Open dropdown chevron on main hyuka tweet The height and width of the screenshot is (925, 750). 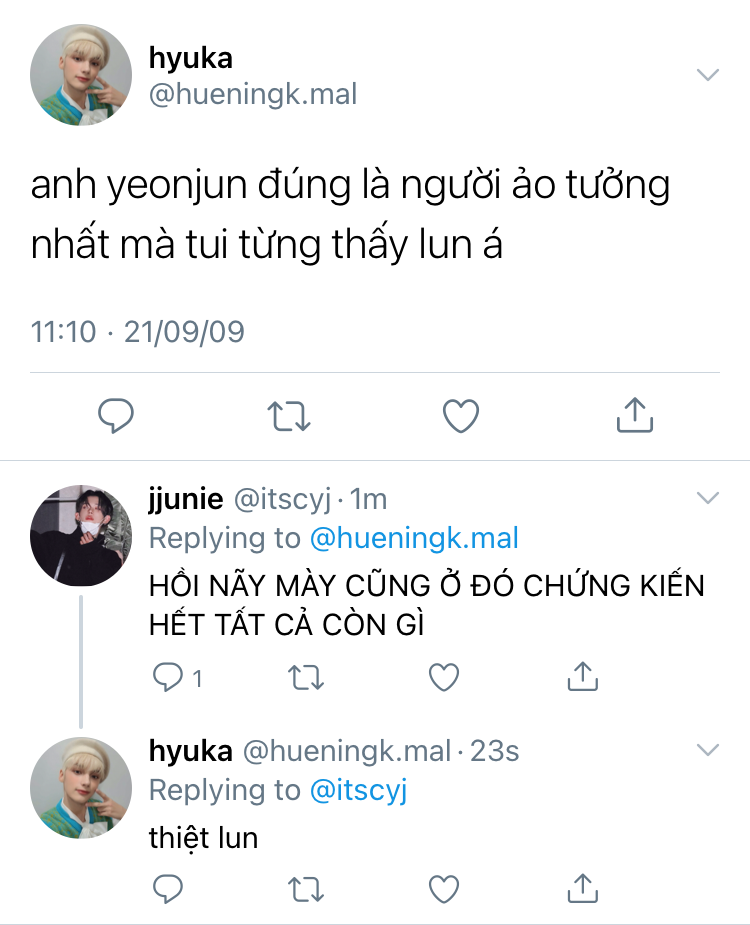point(708,74)
